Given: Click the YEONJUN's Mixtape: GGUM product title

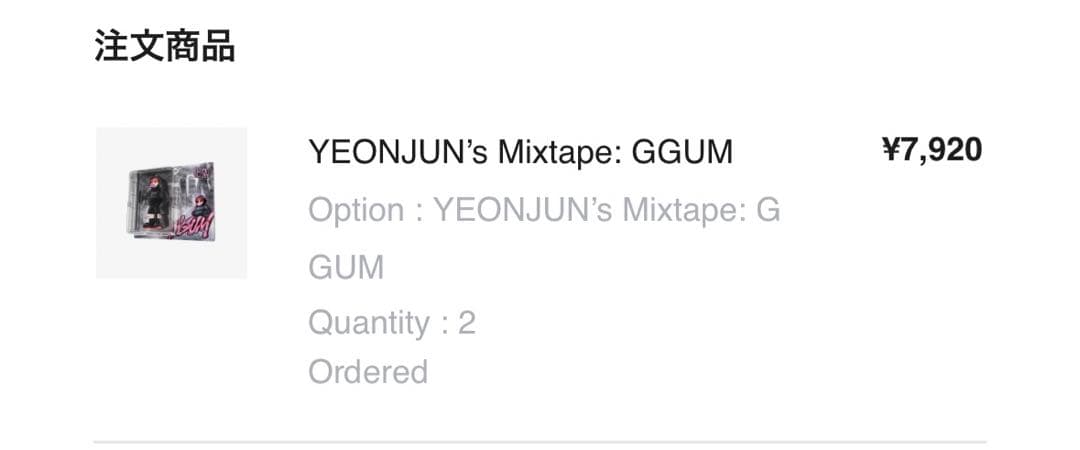Looking at the screenshot, I should pyautogui.click(x=520, y=152).
